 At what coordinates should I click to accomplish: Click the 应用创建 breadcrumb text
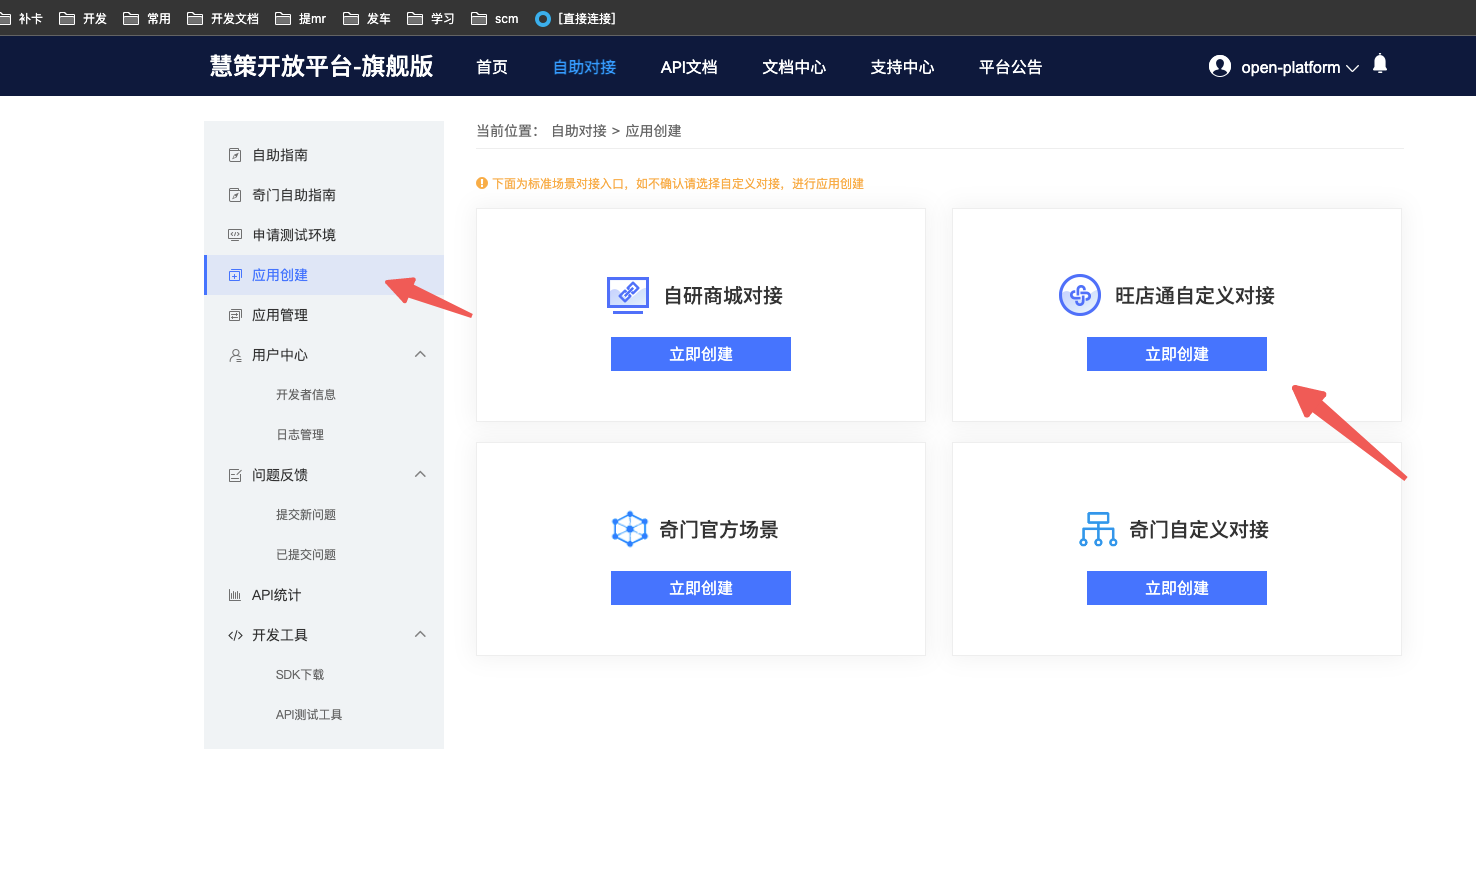coord(653,131)
